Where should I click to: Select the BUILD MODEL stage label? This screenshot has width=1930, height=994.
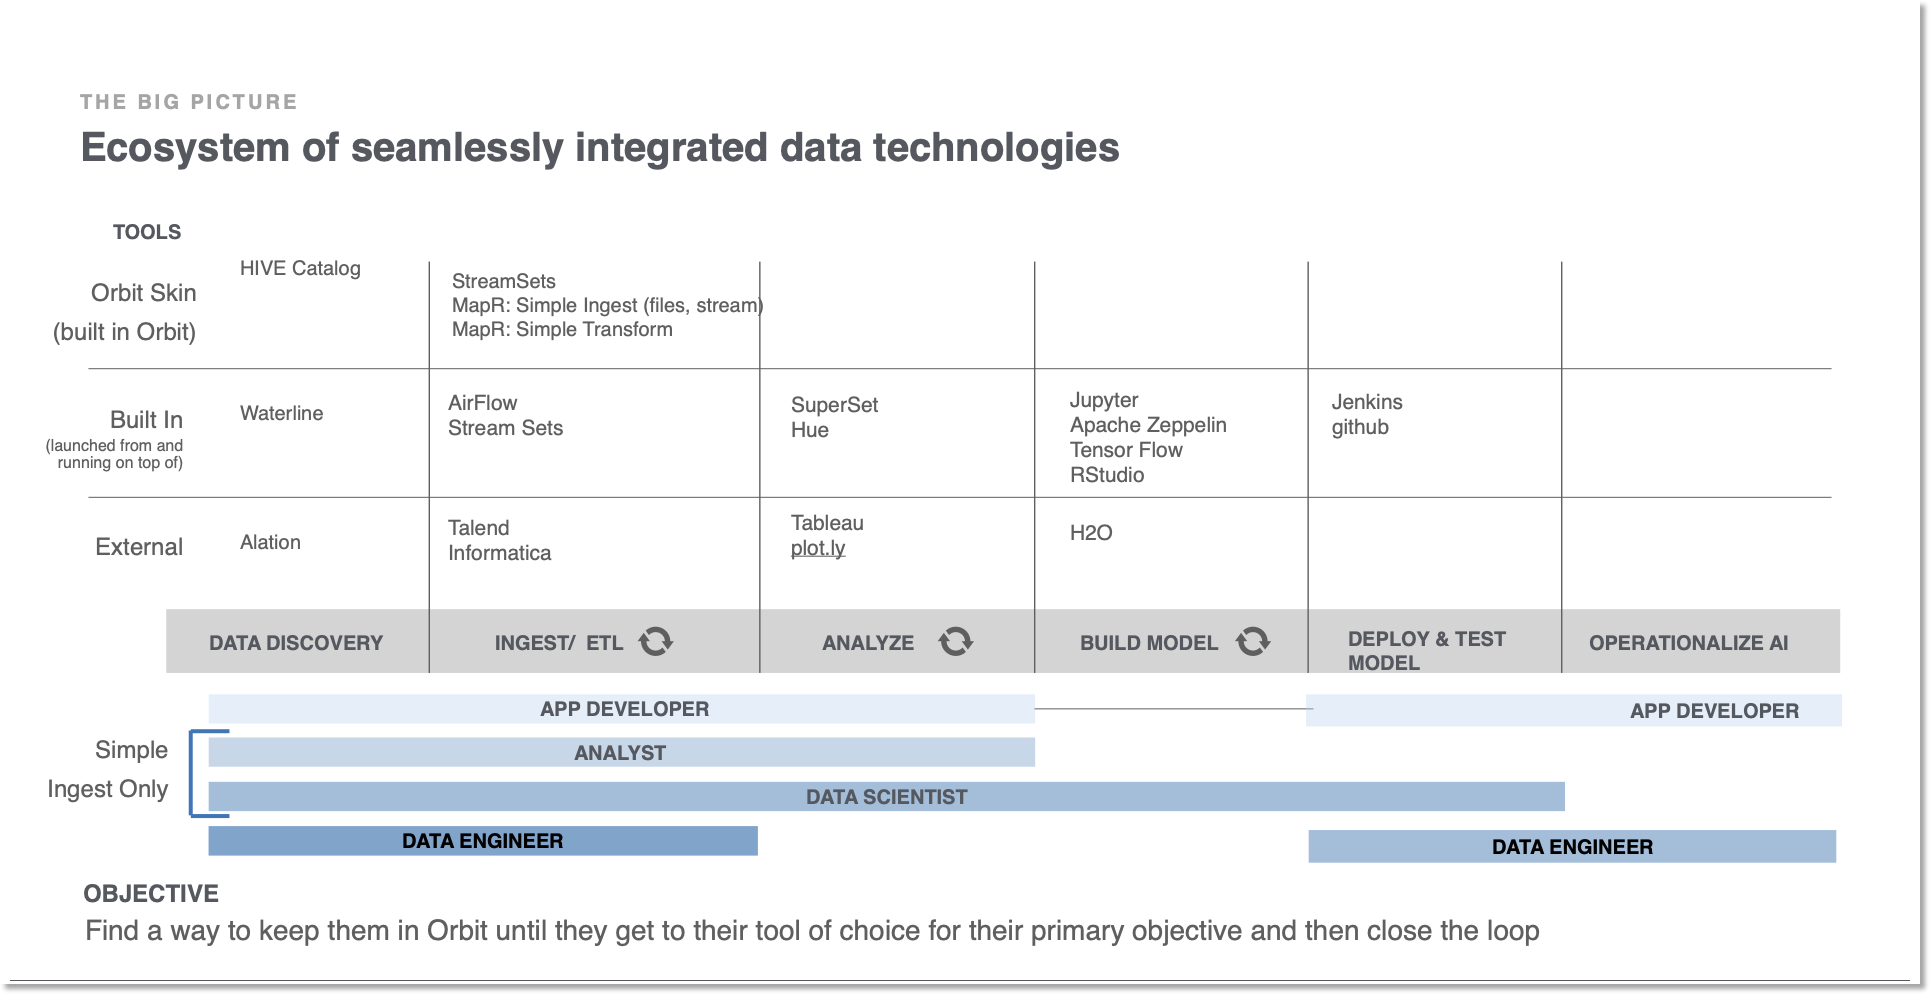point(1149,643)
